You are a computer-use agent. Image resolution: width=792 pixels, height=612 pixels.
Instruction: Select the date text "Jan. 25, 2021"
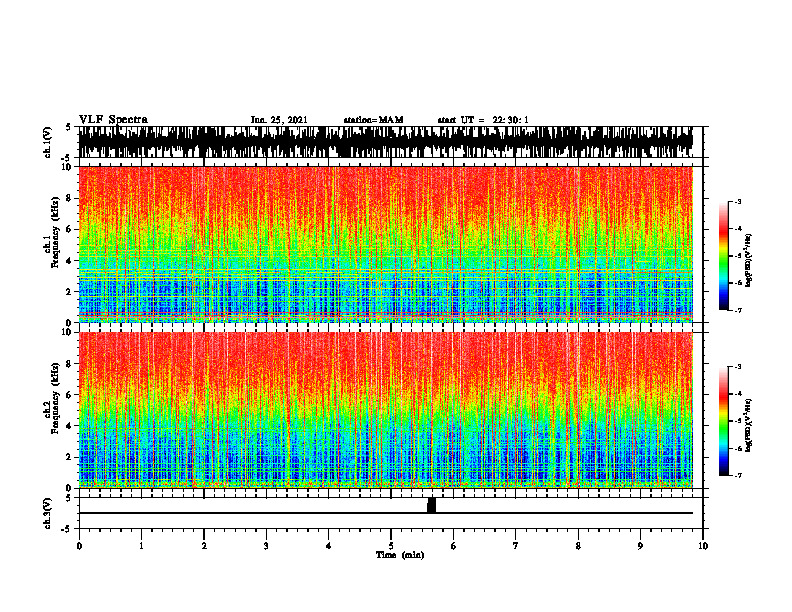(279, 120)
